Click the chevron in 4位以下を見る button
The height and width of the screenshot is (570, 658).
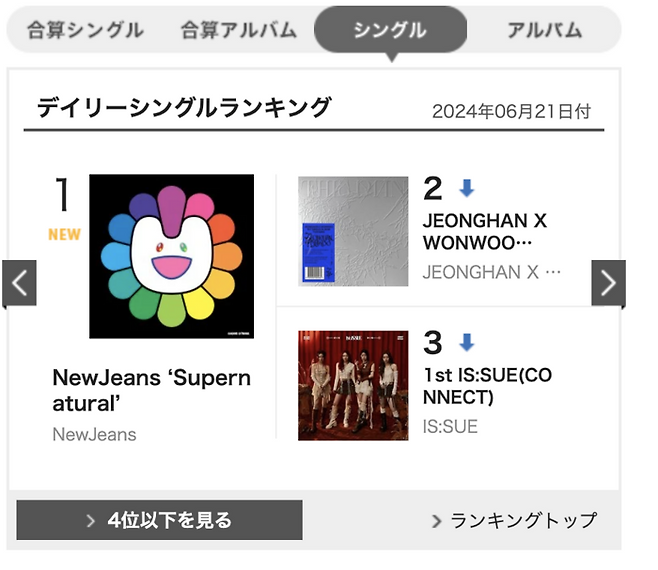(91, 521)
